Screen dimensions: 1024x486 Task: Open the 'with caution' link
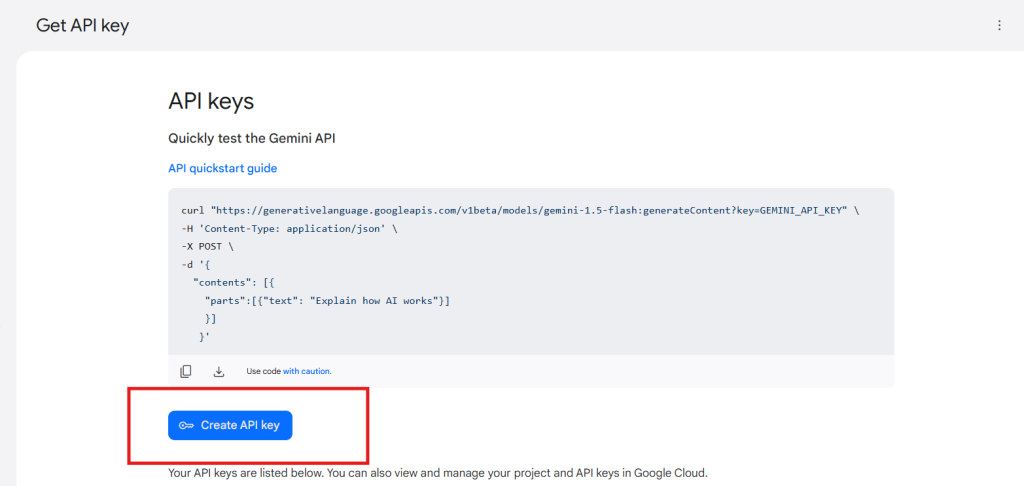pyautogui.click(x=307, y=371)
